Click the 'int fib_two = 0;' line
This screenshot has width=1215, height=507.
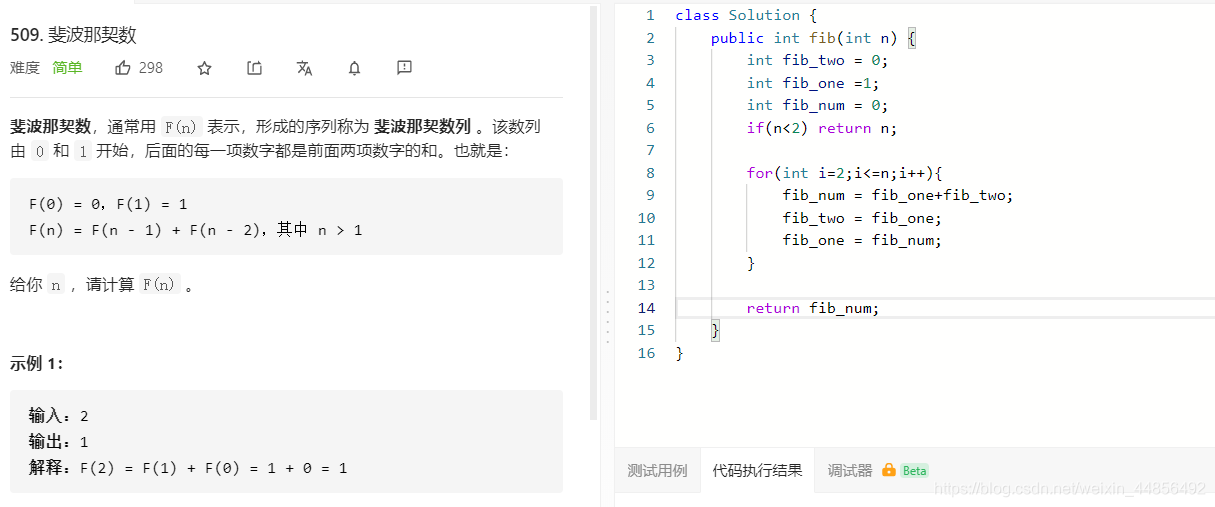coord(817,60)
